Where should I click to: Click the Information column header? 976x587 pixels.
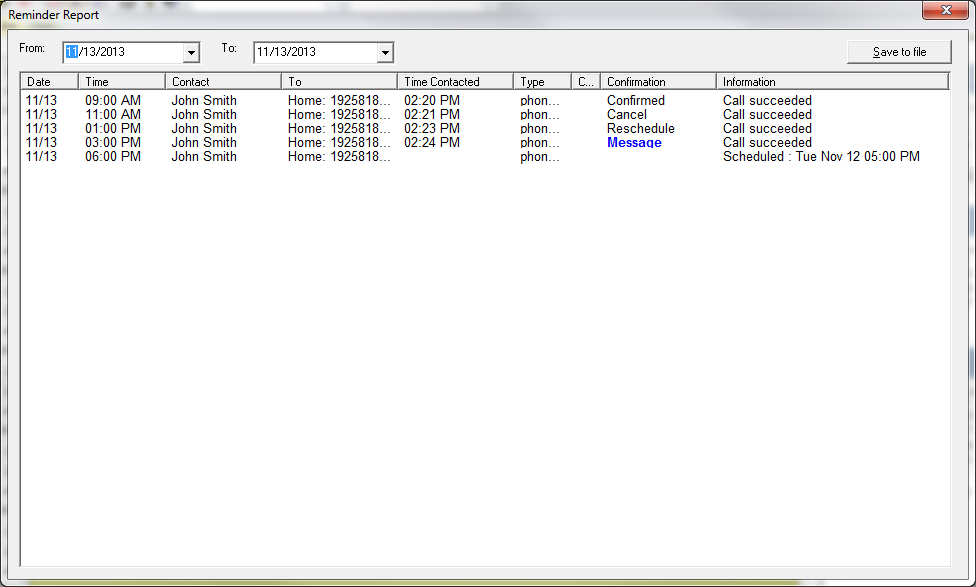coord(831,82)
